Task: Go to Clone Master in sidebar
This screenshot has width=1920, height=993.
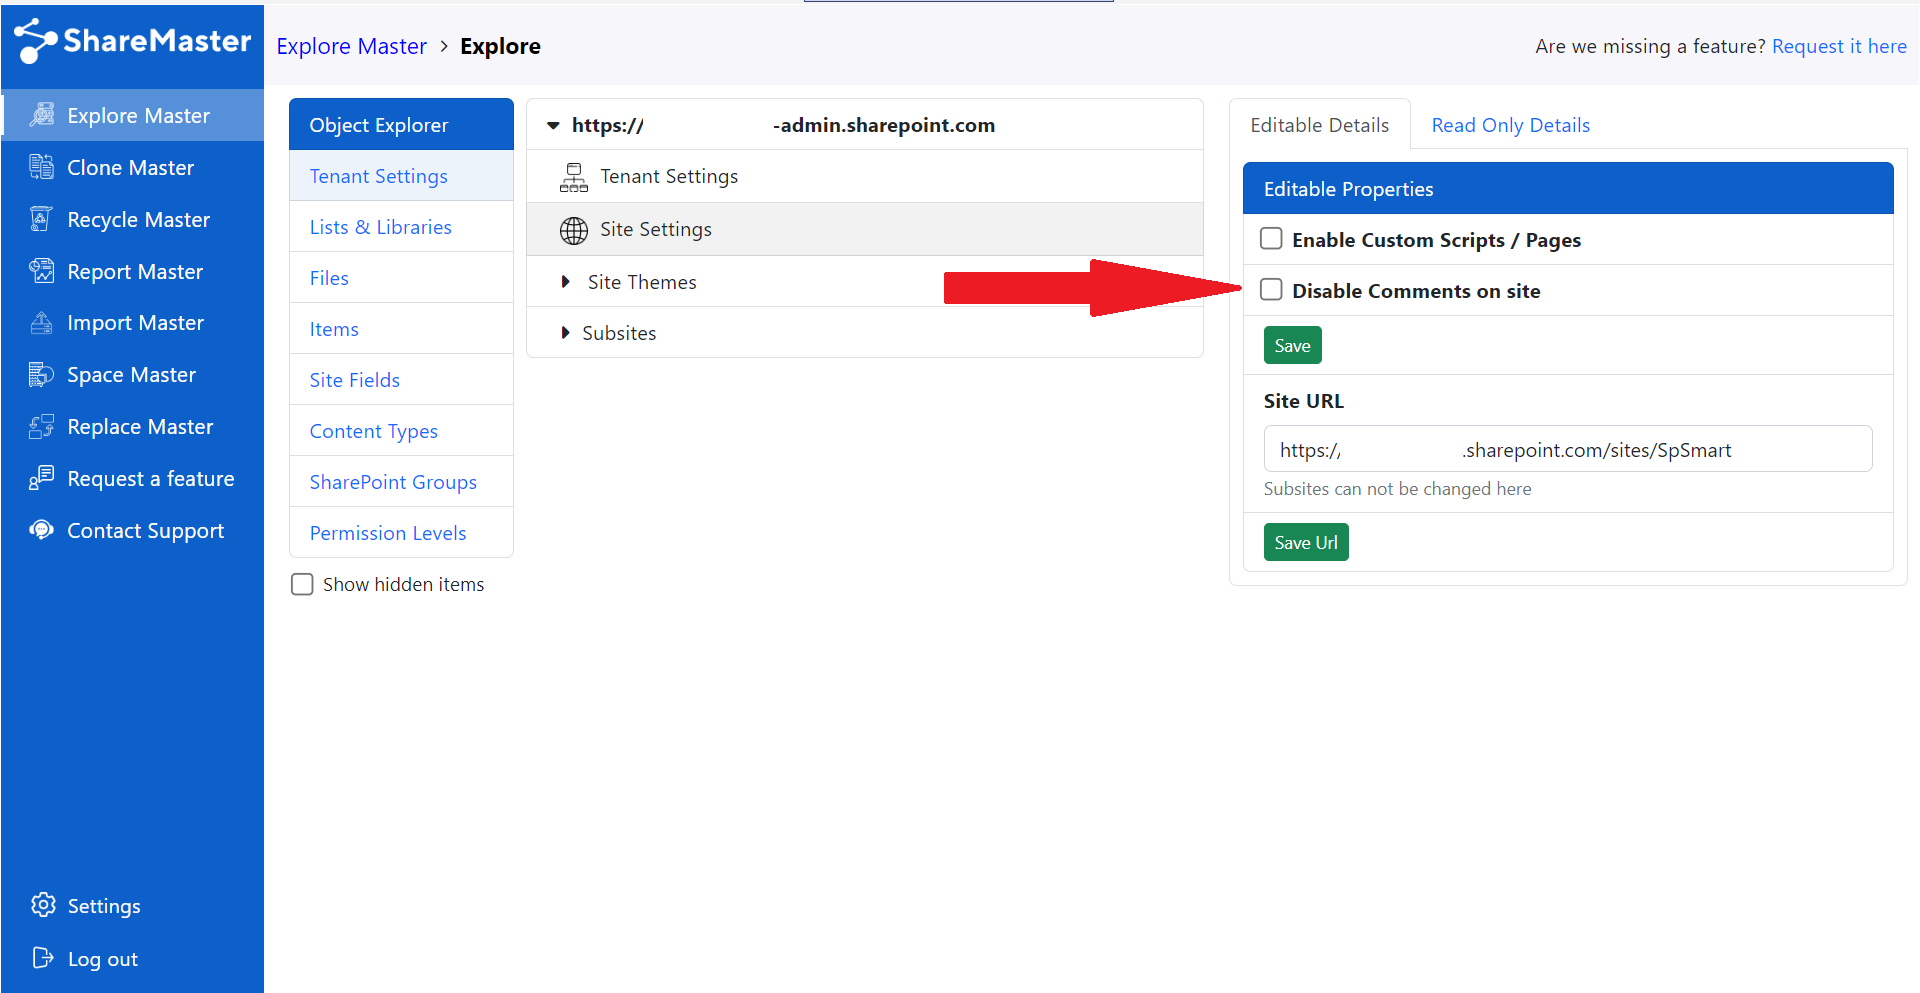Action: click(130, 167)
